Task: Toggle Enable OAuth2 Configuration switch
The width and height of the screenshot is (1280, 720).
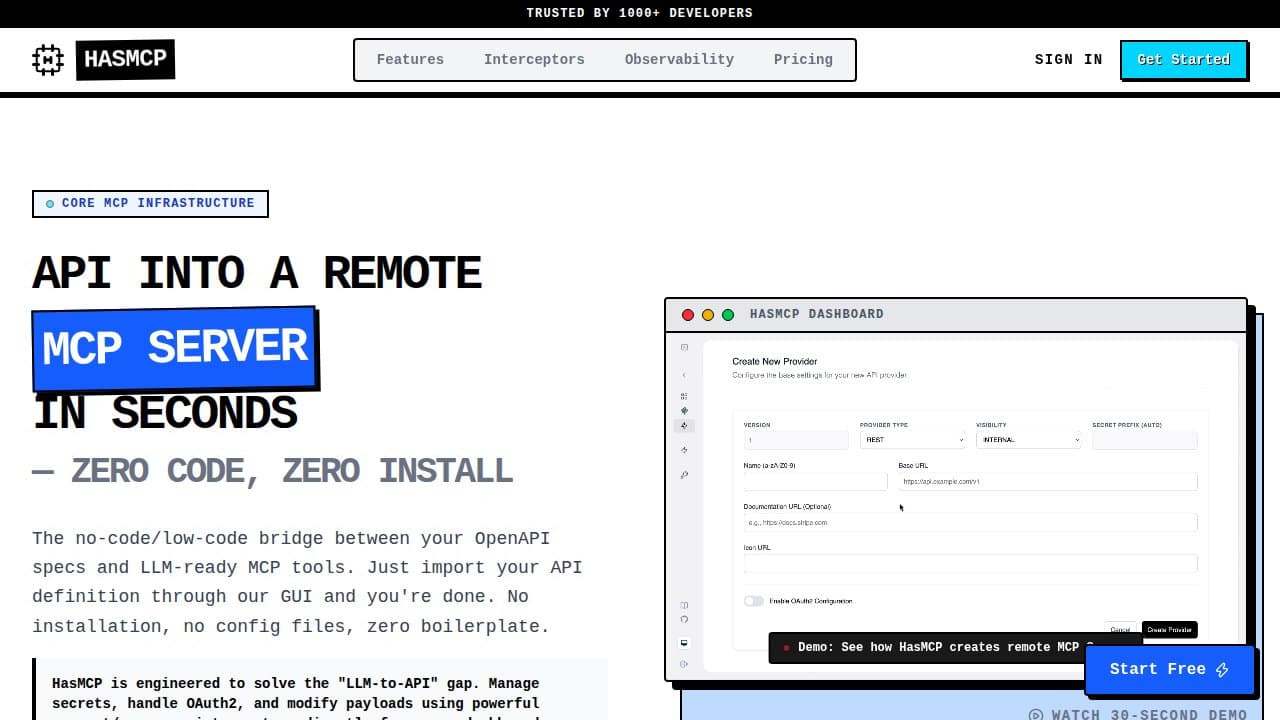Action: click(x=753, y=601)
